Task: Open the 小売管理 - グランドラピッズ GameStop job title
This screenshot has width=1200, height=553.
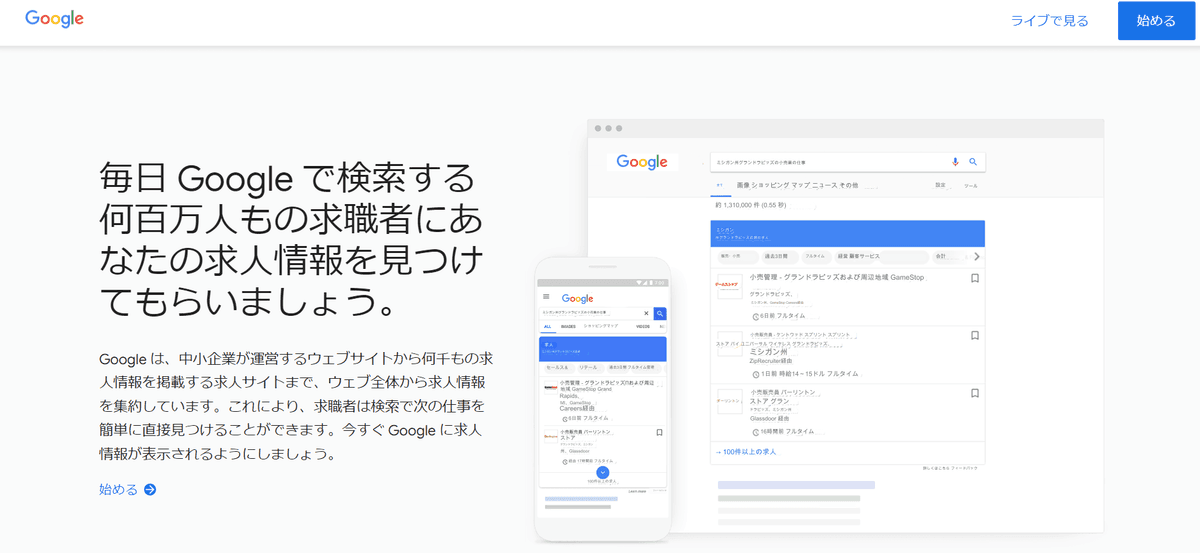Action: pos(839,278)
